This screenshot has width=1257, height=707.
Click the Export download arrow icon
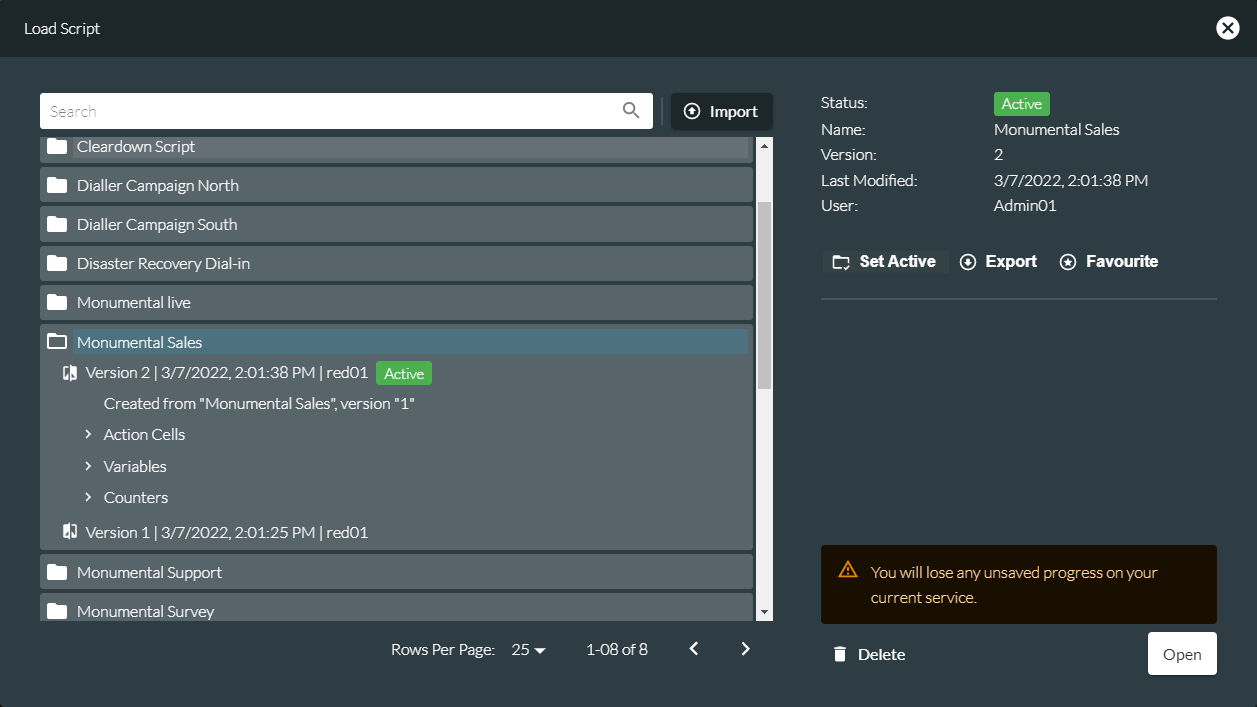(968, 262)
